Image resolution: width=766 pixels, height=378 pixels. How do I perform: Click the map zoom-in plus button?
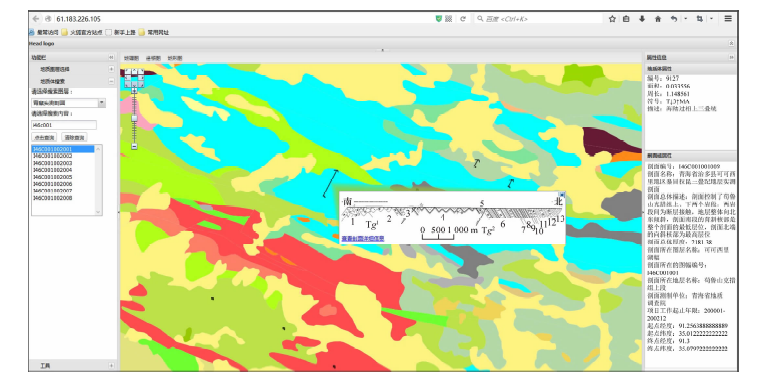[134, 91]
